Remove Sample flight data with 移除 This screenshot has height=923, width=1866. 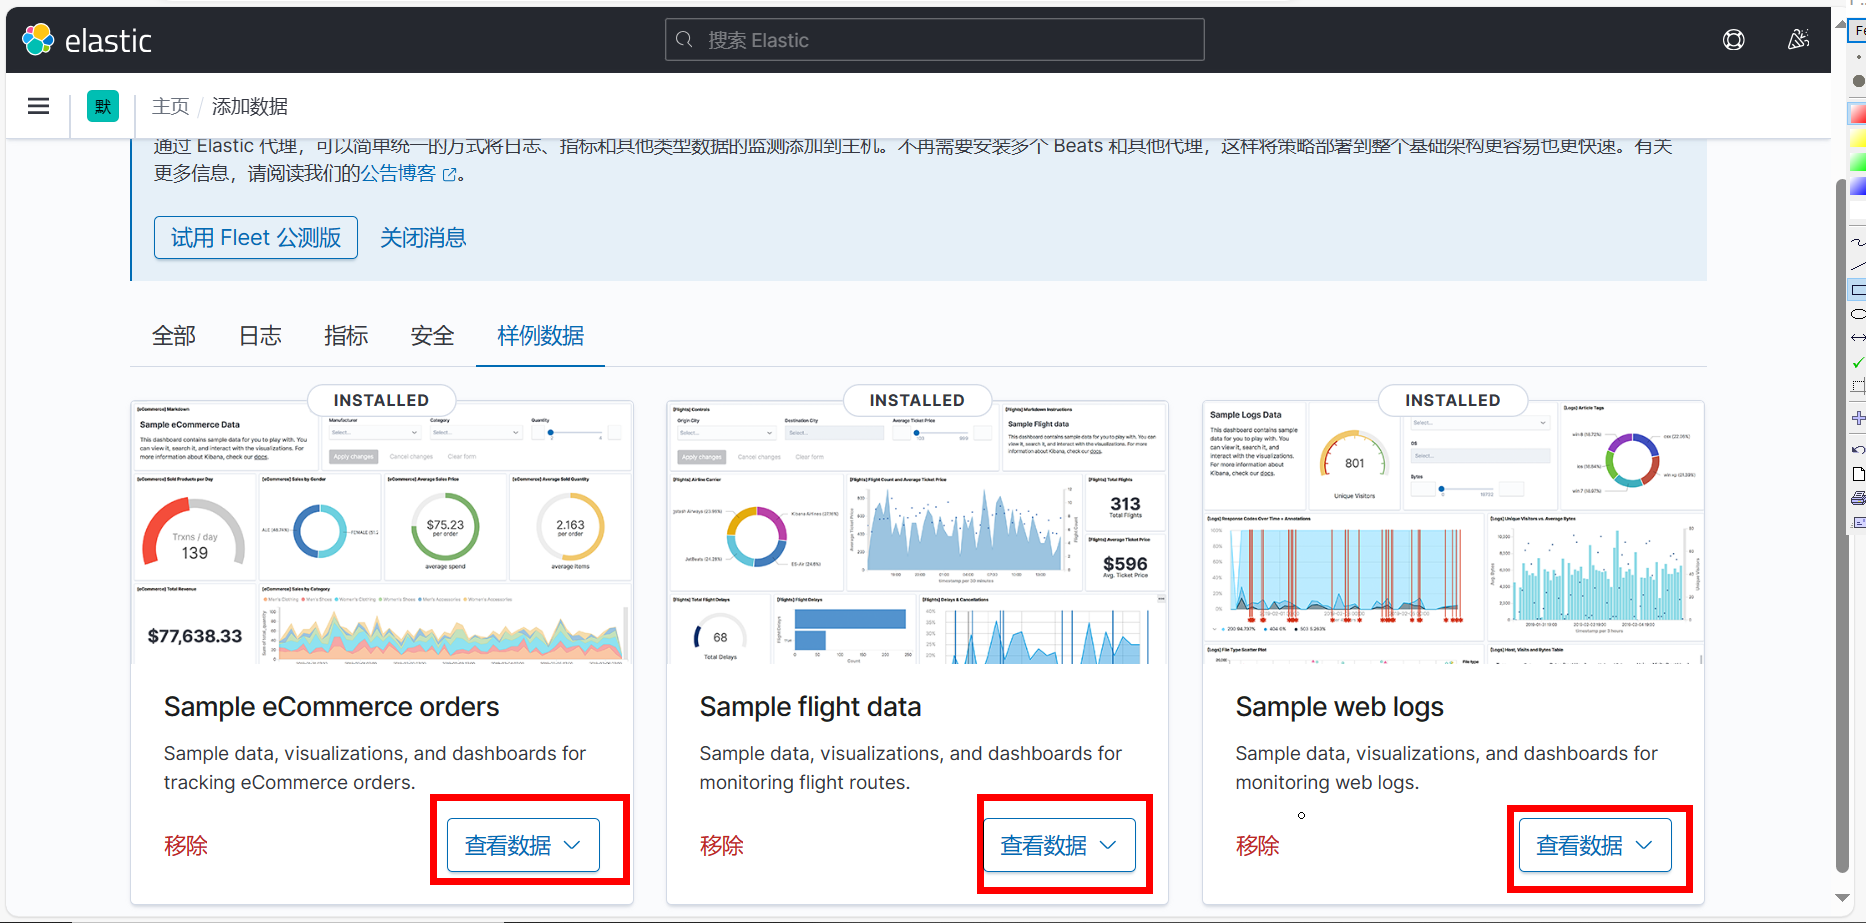722,846
